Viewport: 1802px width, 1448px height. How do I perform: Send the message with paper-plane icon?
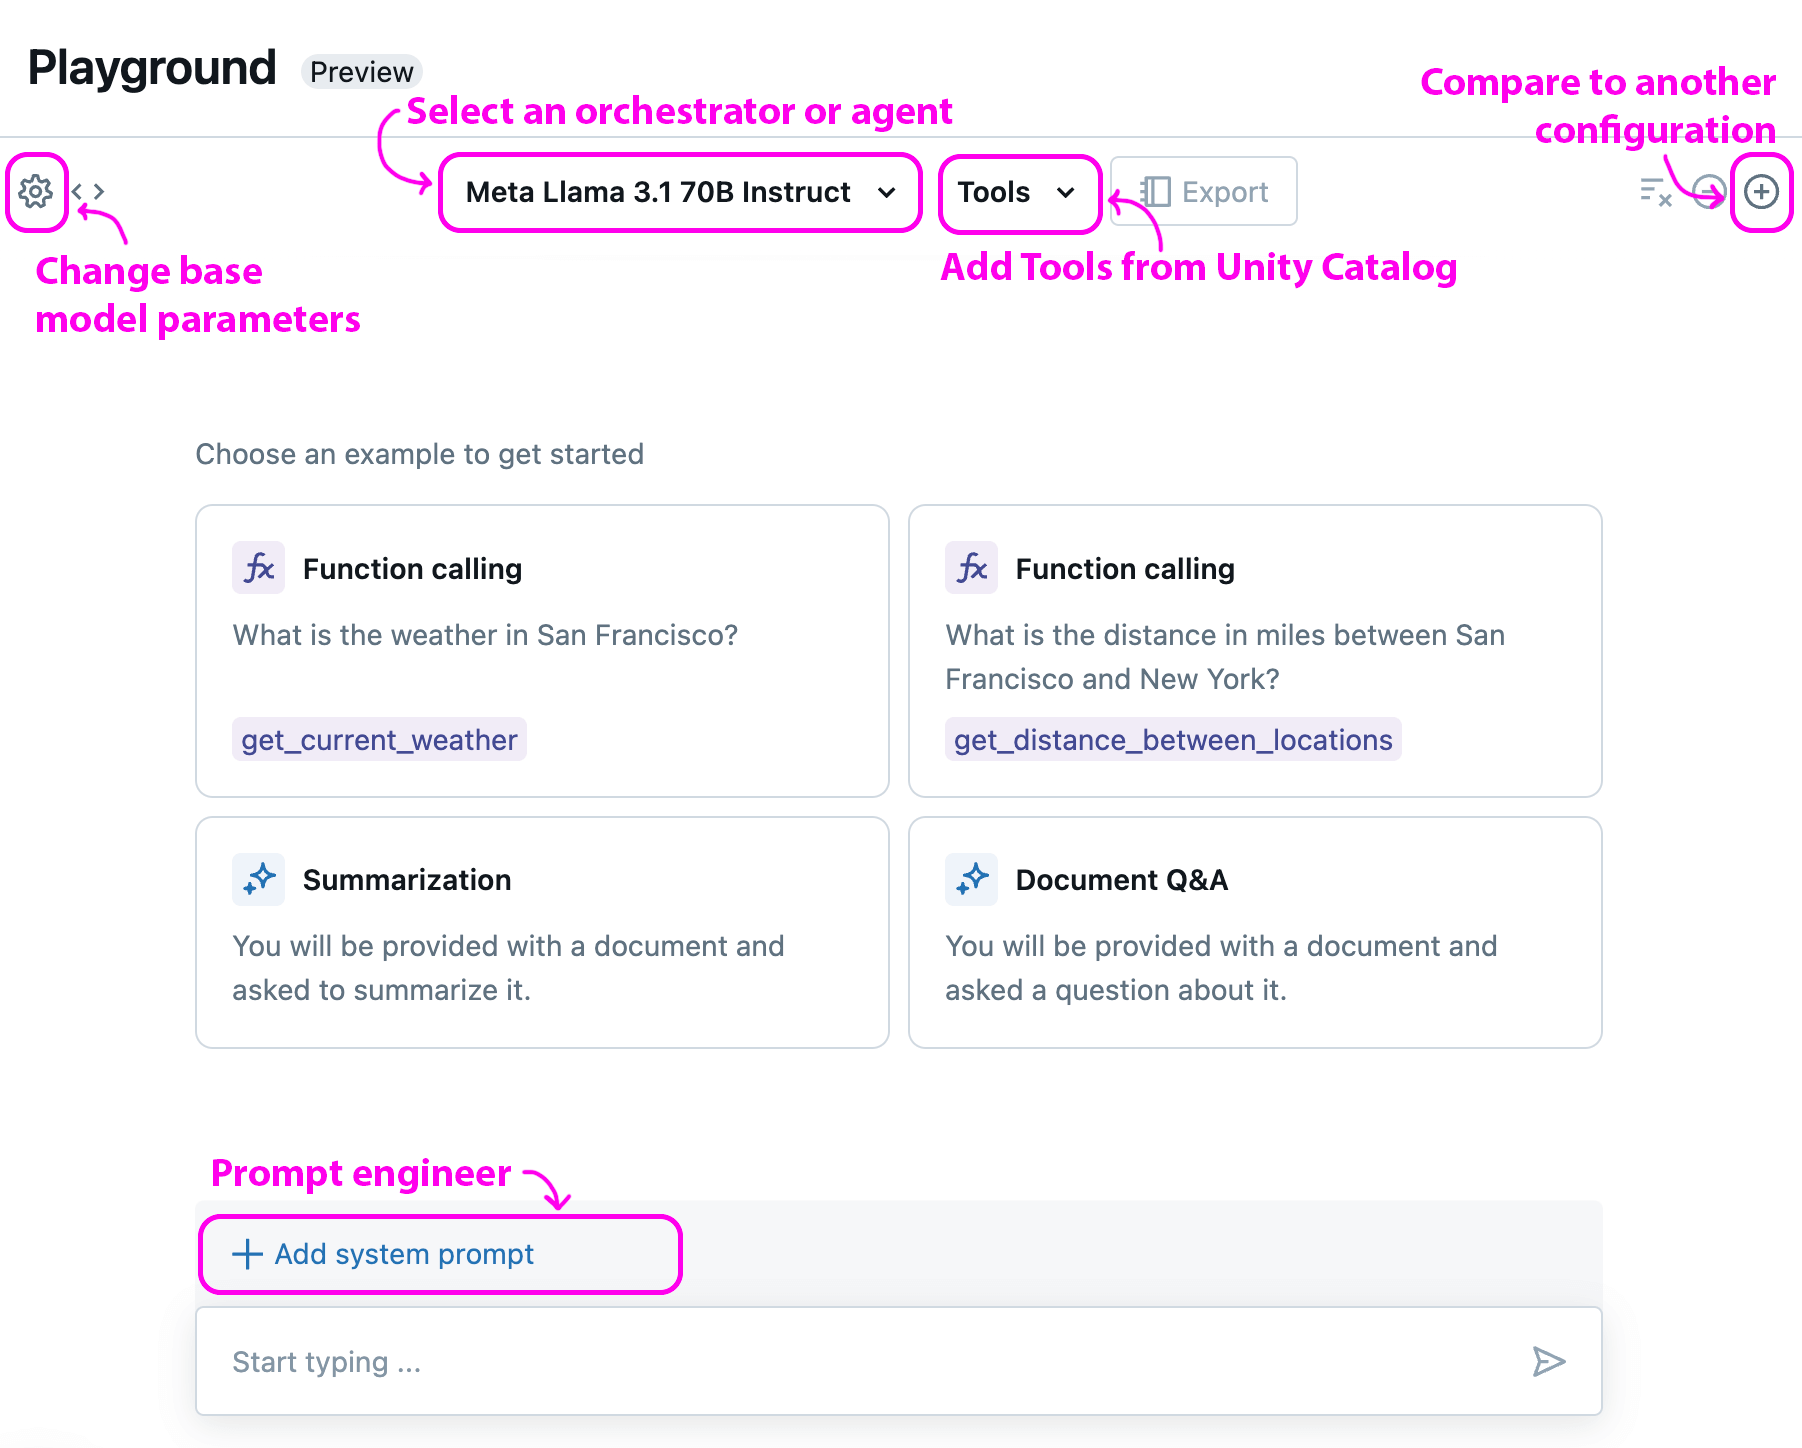[1548, 1361]
